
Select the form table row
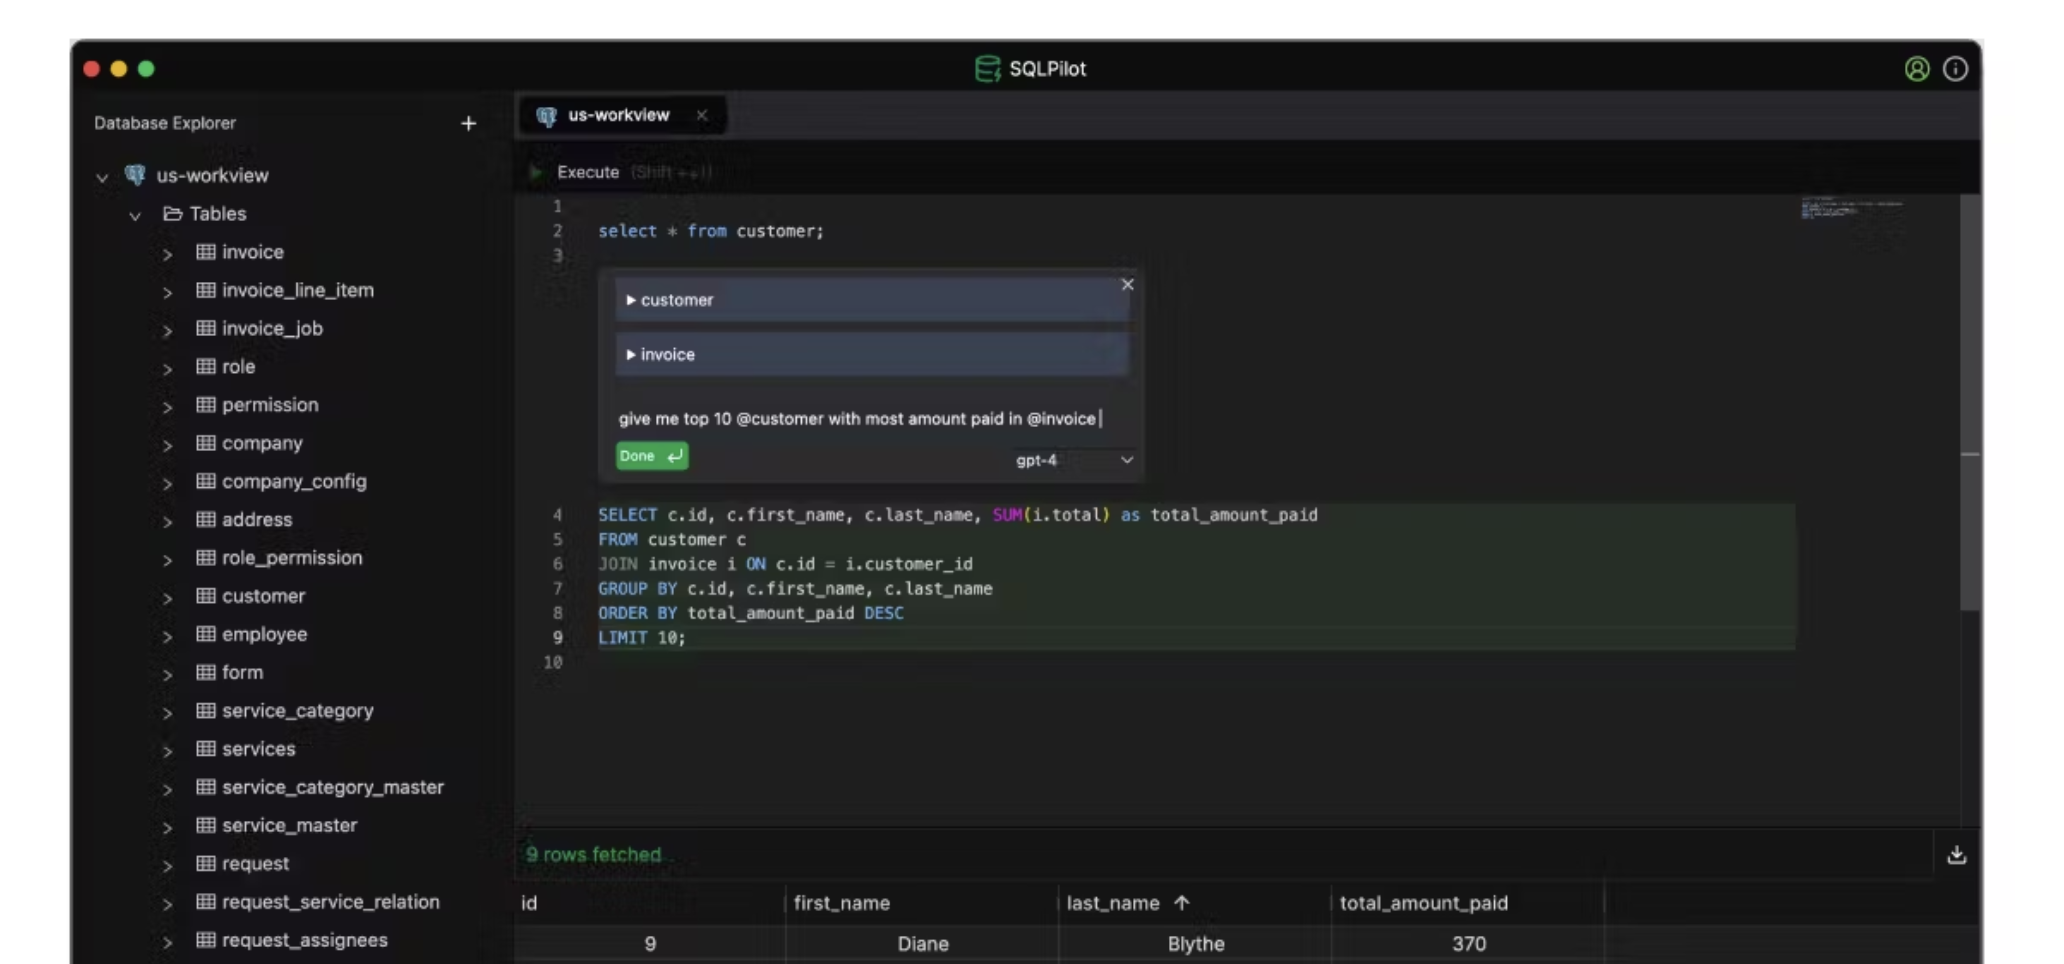tap(242, 672)
